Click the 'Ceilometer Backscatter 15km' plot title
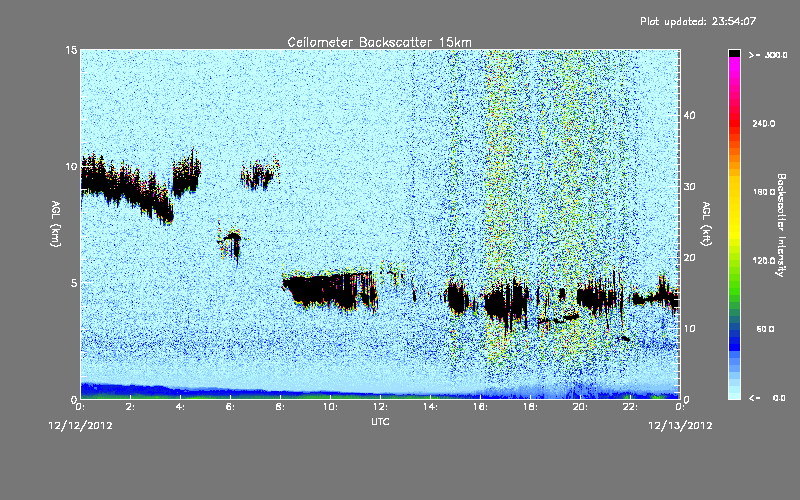This screenshot has height=500, width=800. click(379, 42)
